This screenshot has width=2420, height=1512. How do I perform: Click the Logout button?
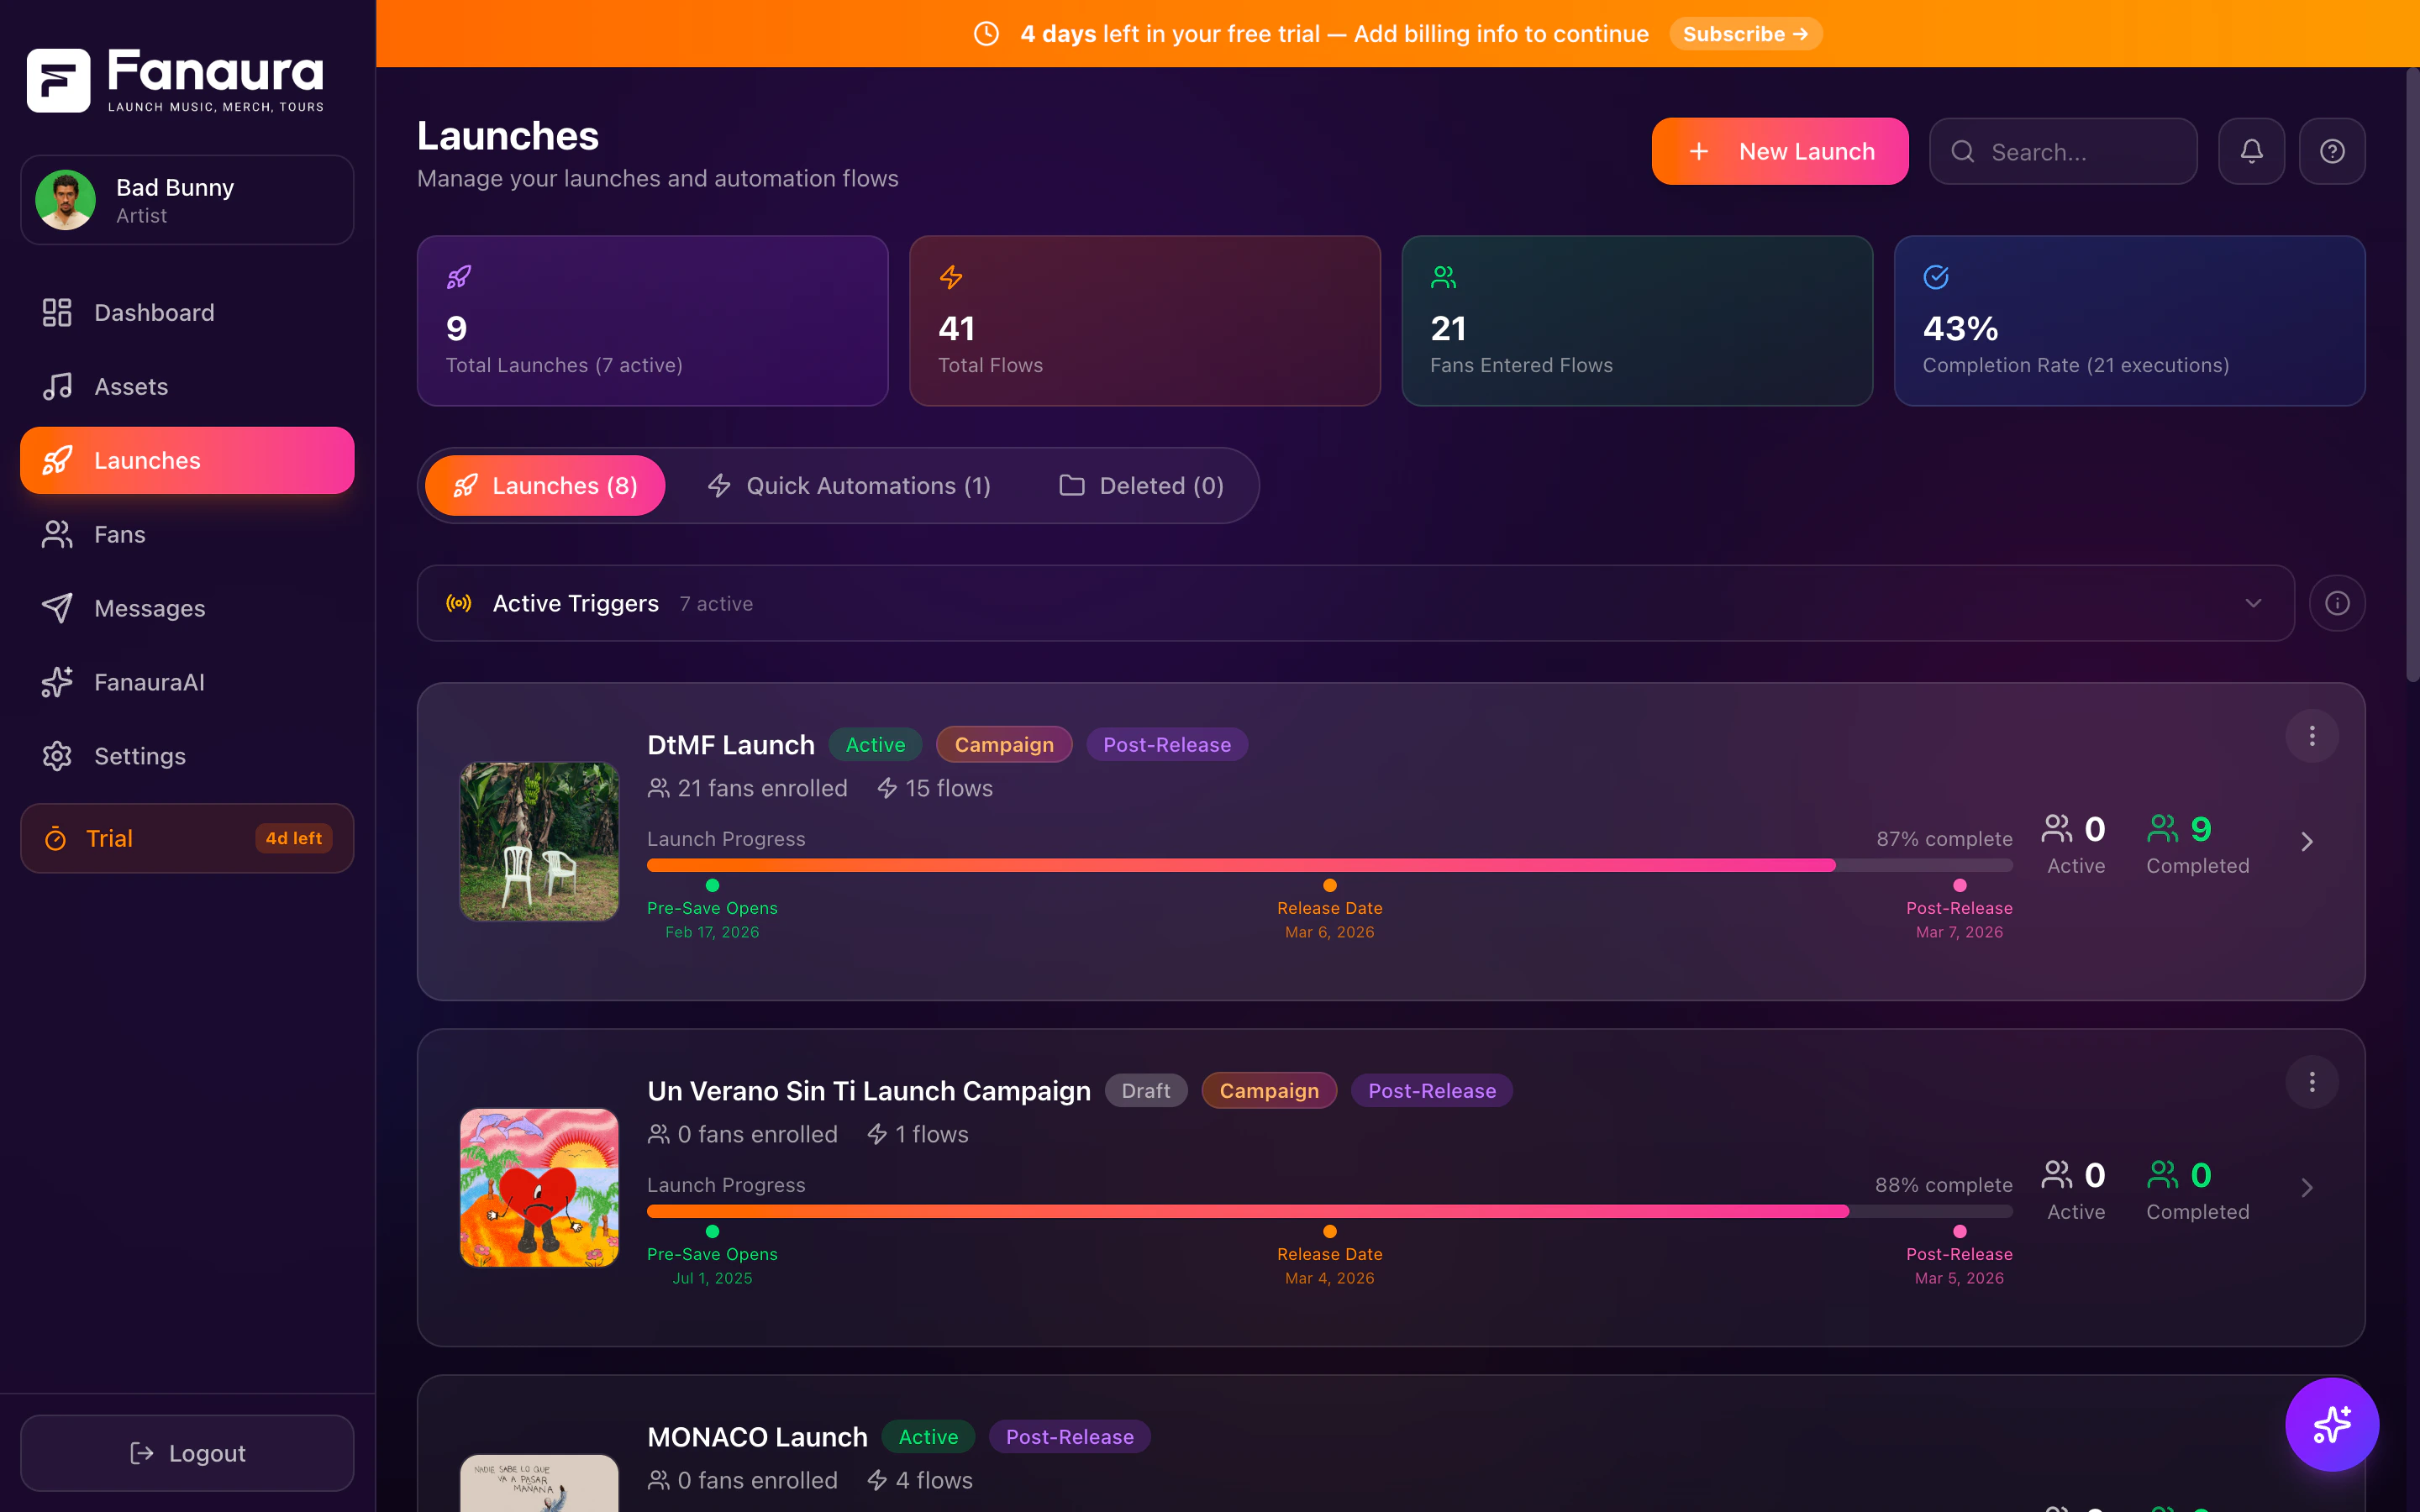(187, 1453)
